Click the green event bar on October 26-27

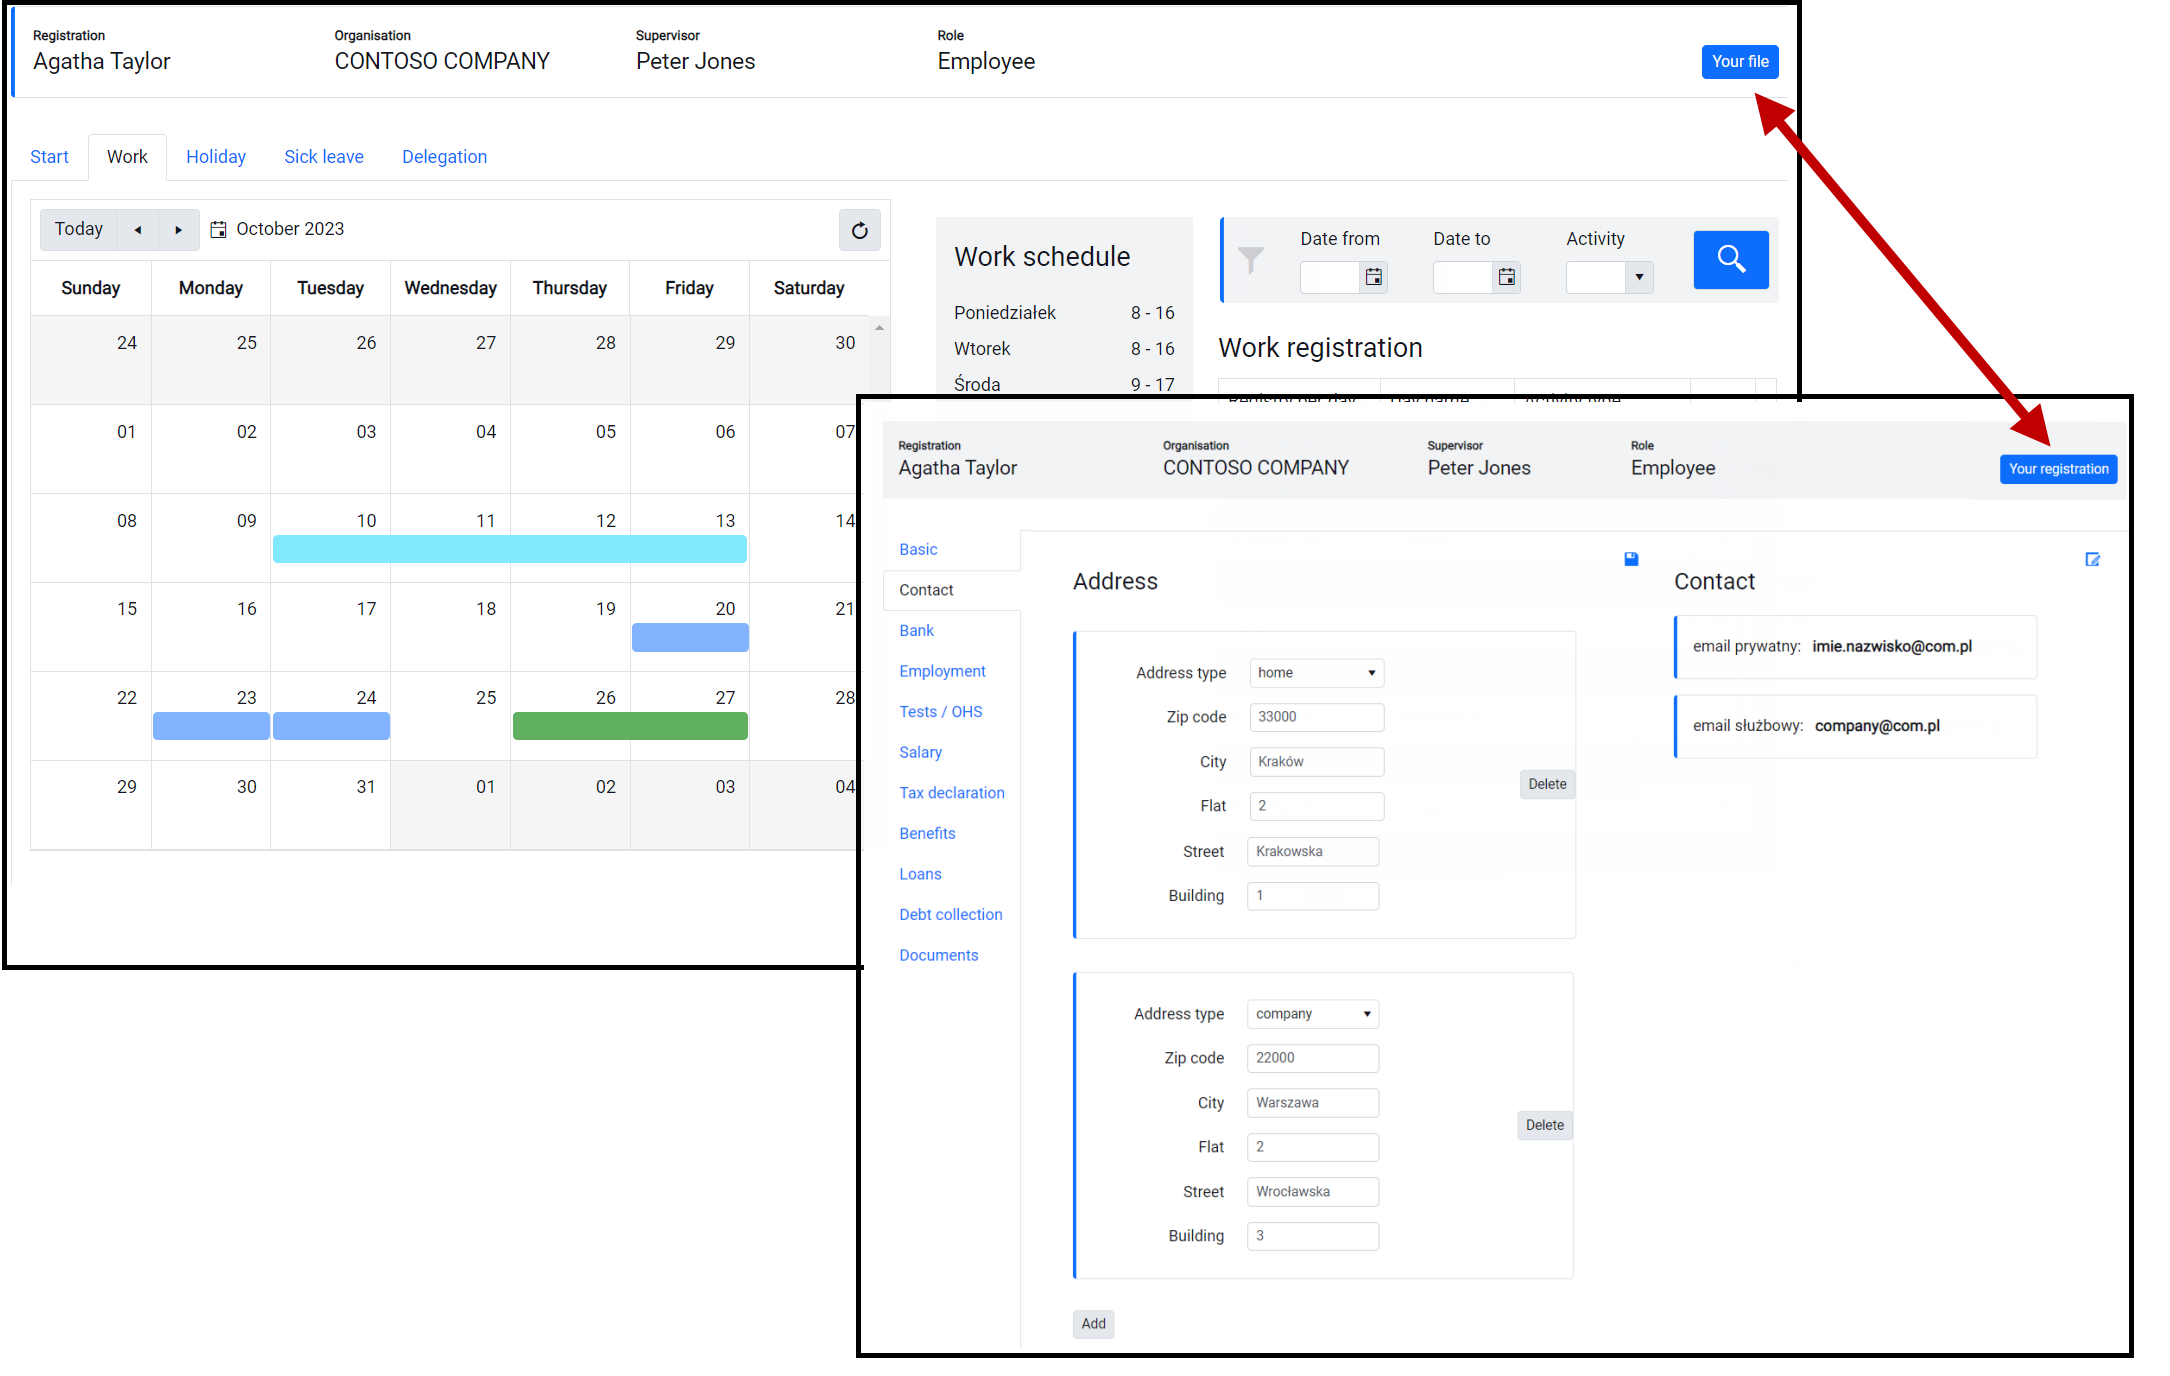(x=630, y=726)
